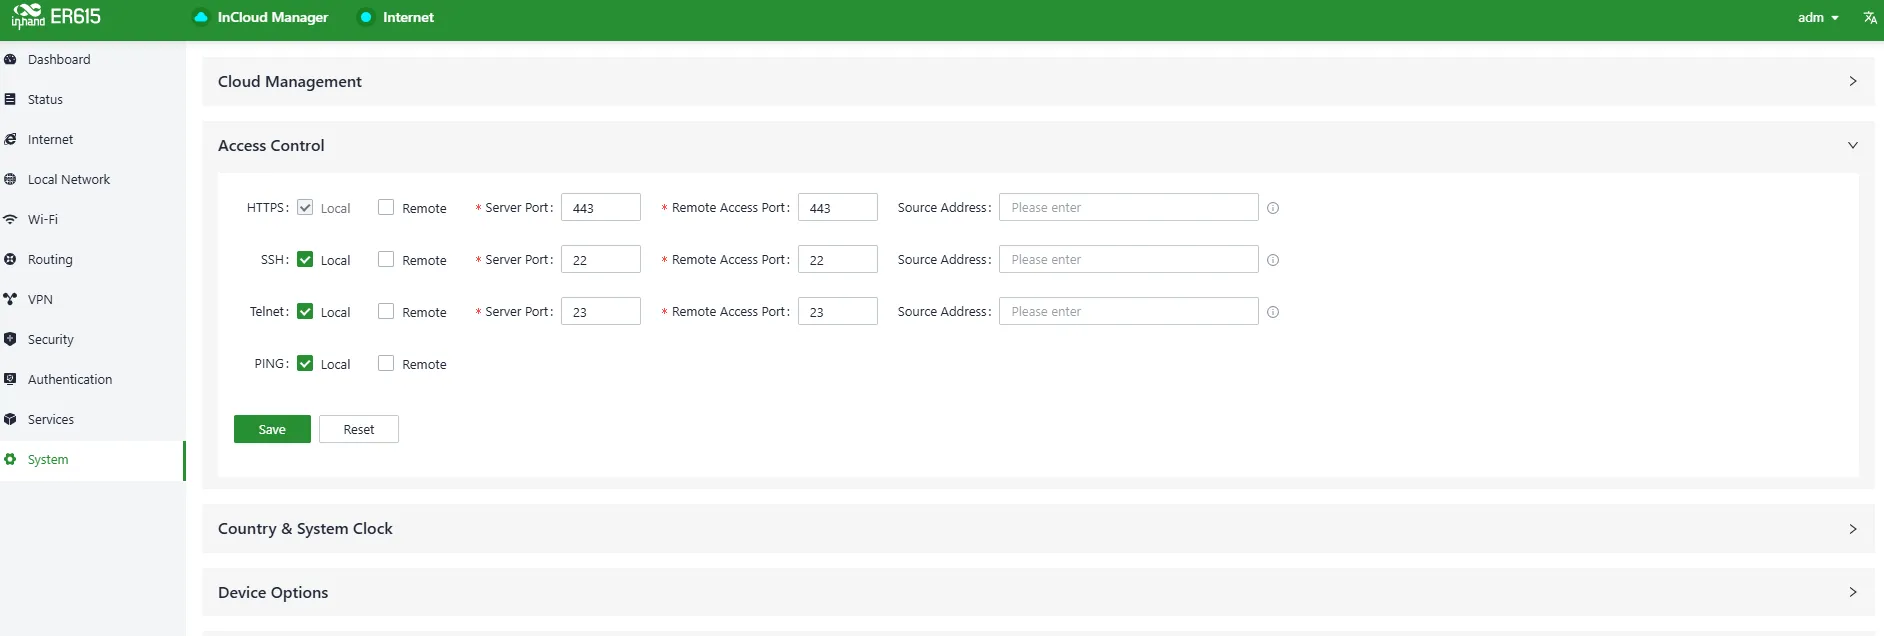Click the Status sidebar icon
Viewport: 1884px width, 636px height.
coord(10,99)
